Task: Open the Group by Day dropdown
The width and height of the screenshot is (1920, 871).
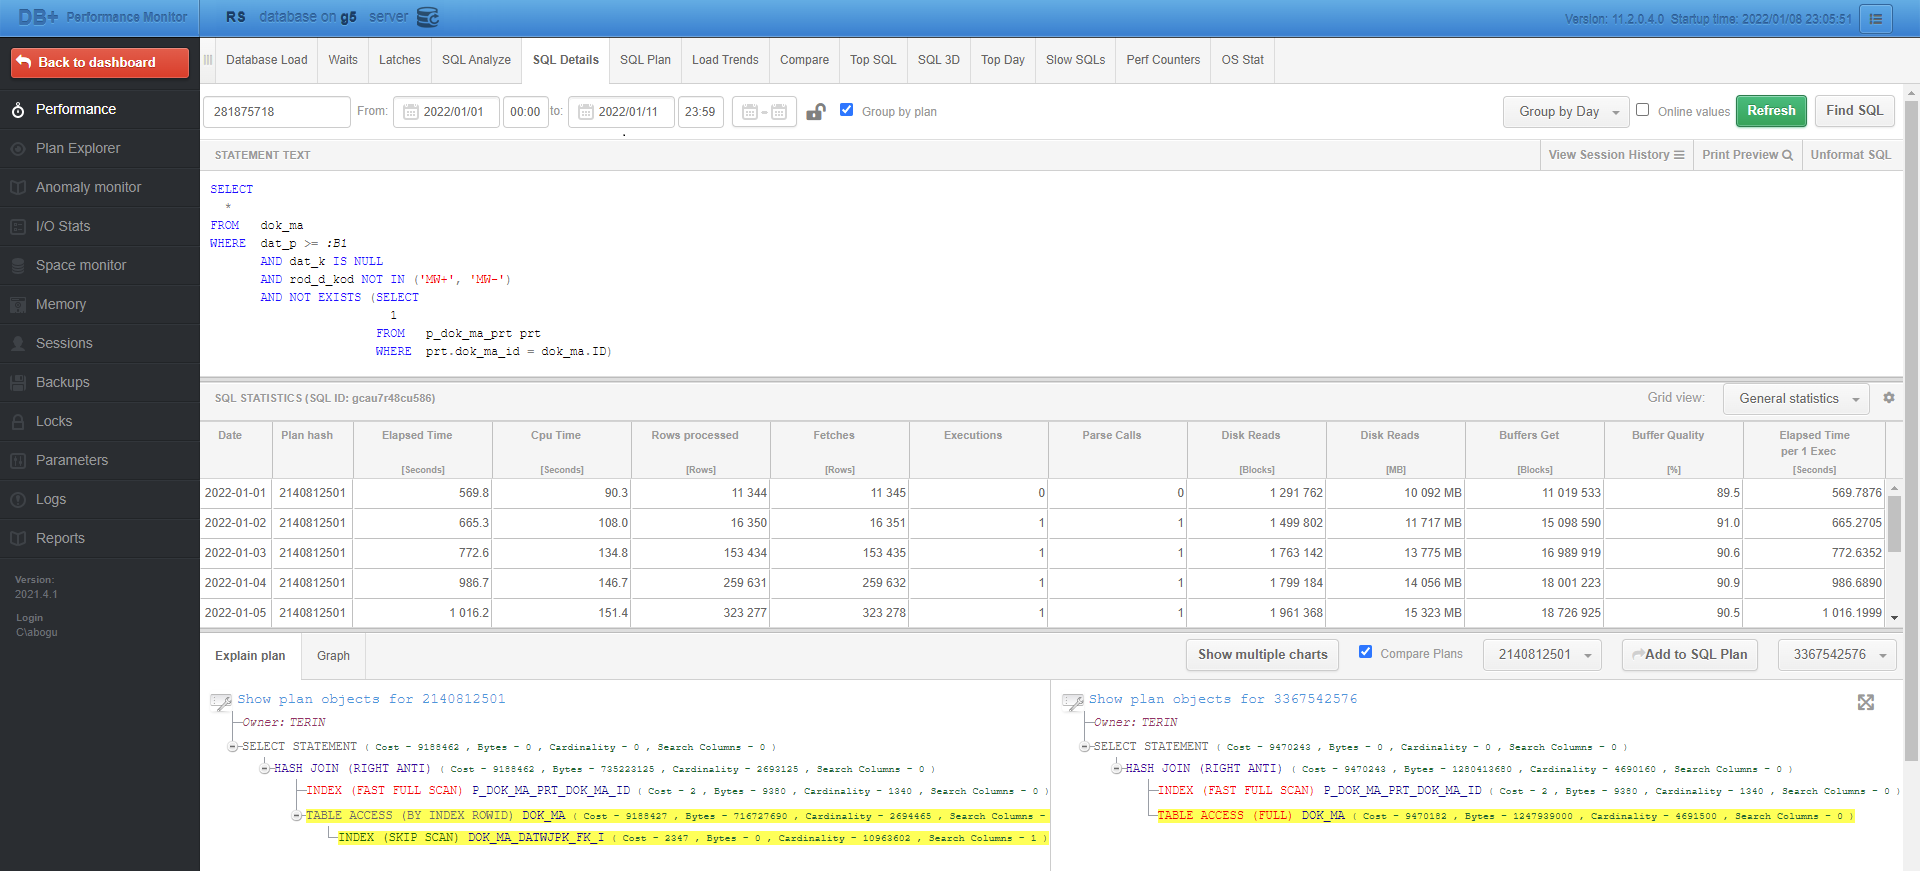Action: [x=1566, y=112]
